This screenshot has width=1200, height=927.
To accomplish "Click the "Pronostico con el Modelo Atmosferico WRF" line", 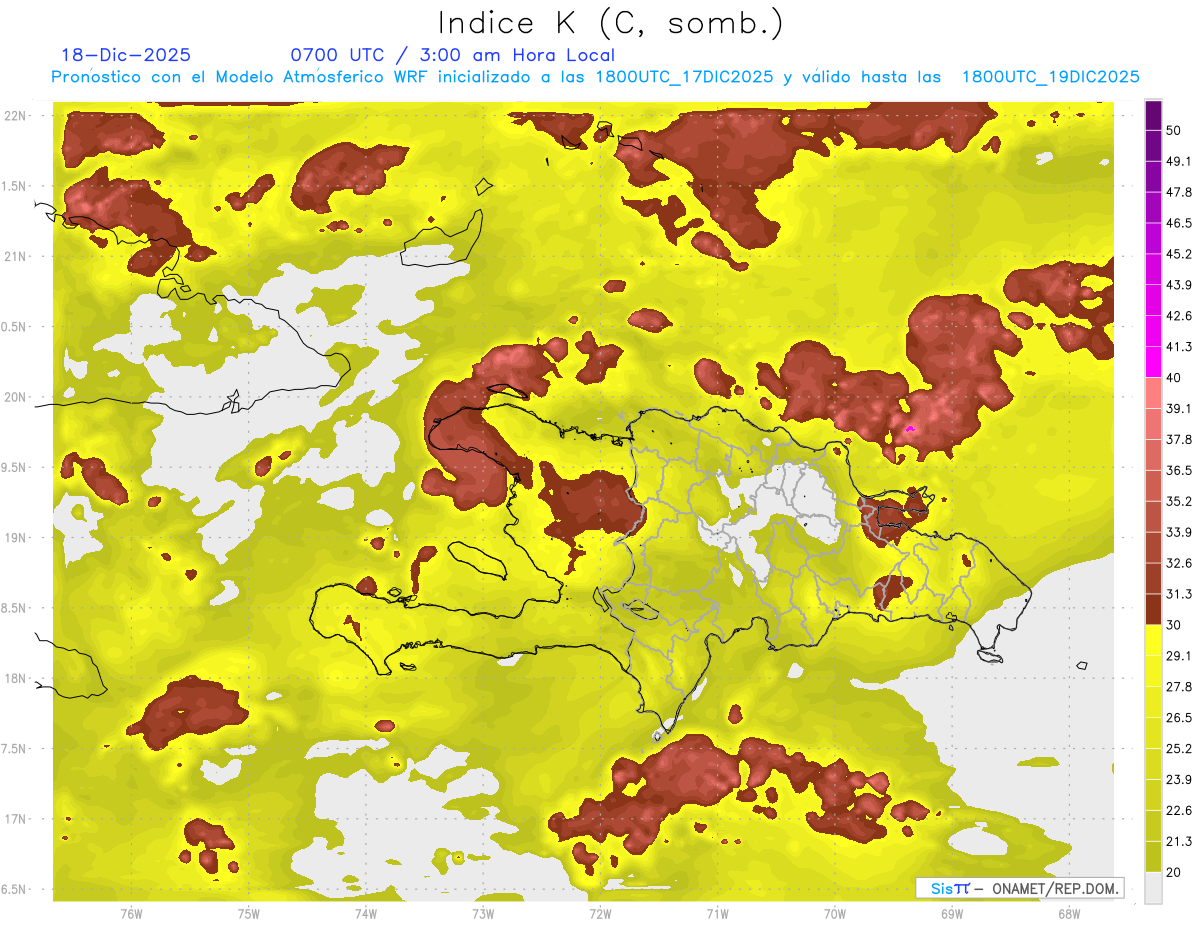I will [x=595, y=76].
